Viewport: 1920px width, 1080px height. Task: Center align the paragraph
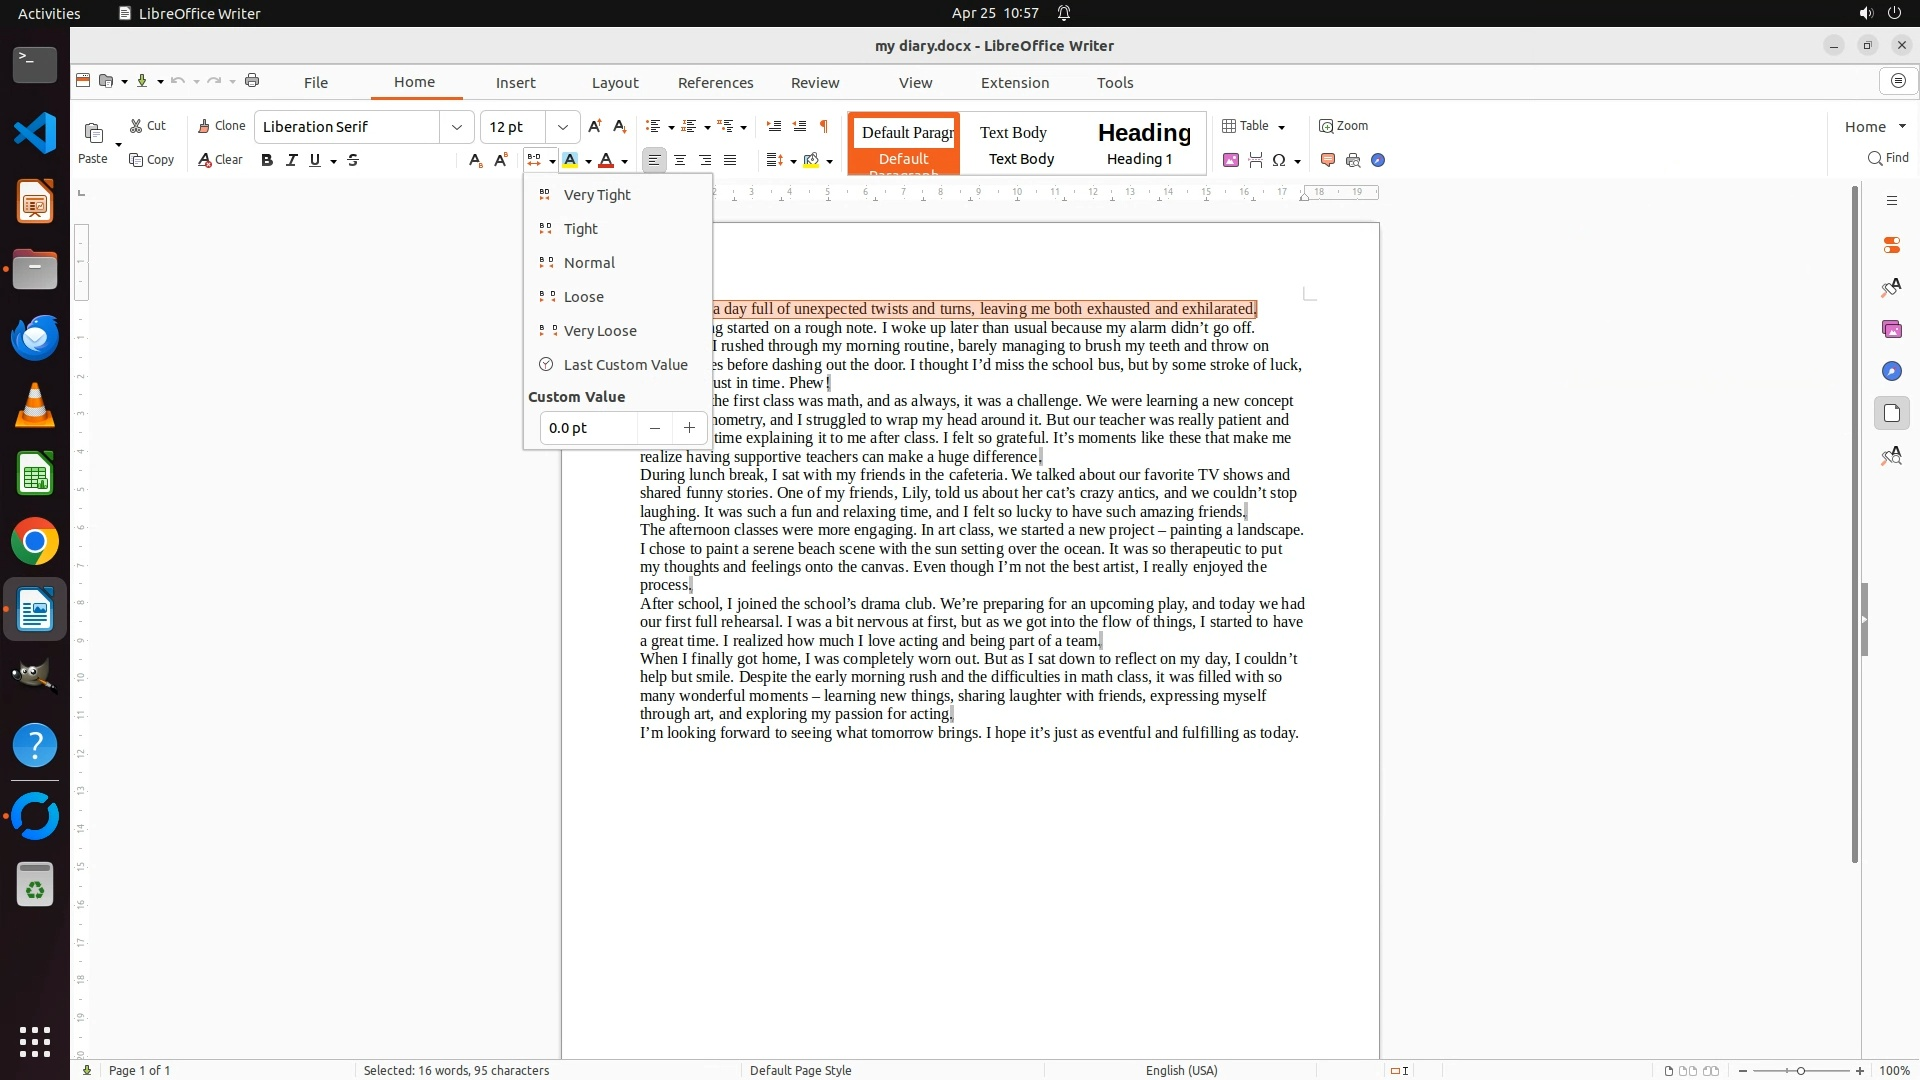pos(680,160)
